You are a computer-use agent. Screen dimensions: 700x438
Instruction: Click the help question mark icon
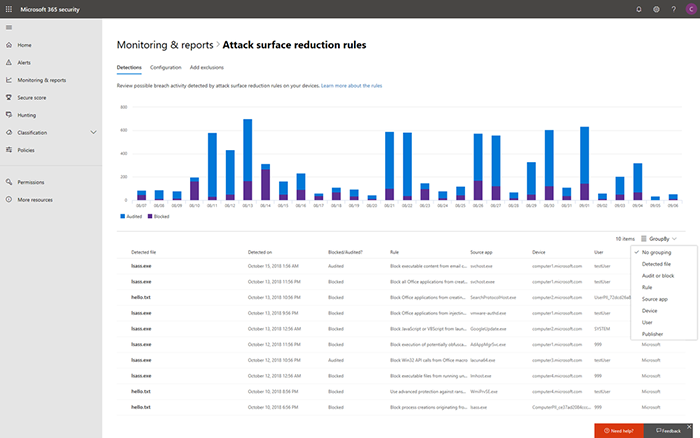pyautogui.click(x=672, y=8)
